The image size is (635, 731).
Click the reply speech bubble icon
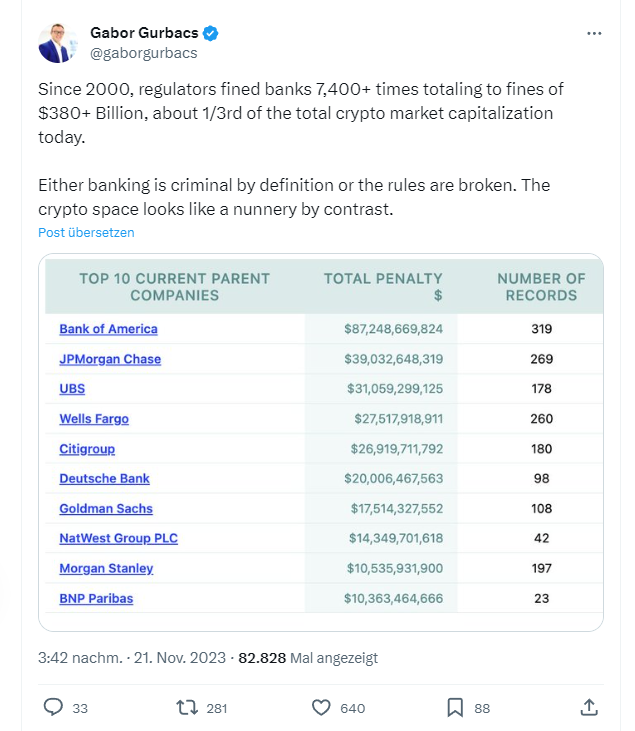pos(53,707)
